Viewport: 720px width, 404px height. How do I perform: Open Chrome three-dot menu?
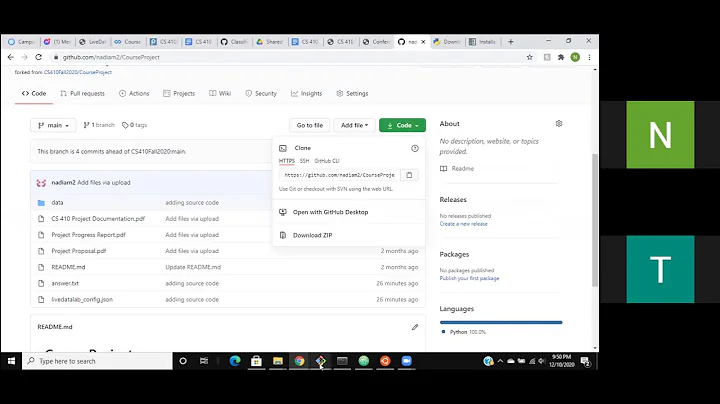pos(589,57)
